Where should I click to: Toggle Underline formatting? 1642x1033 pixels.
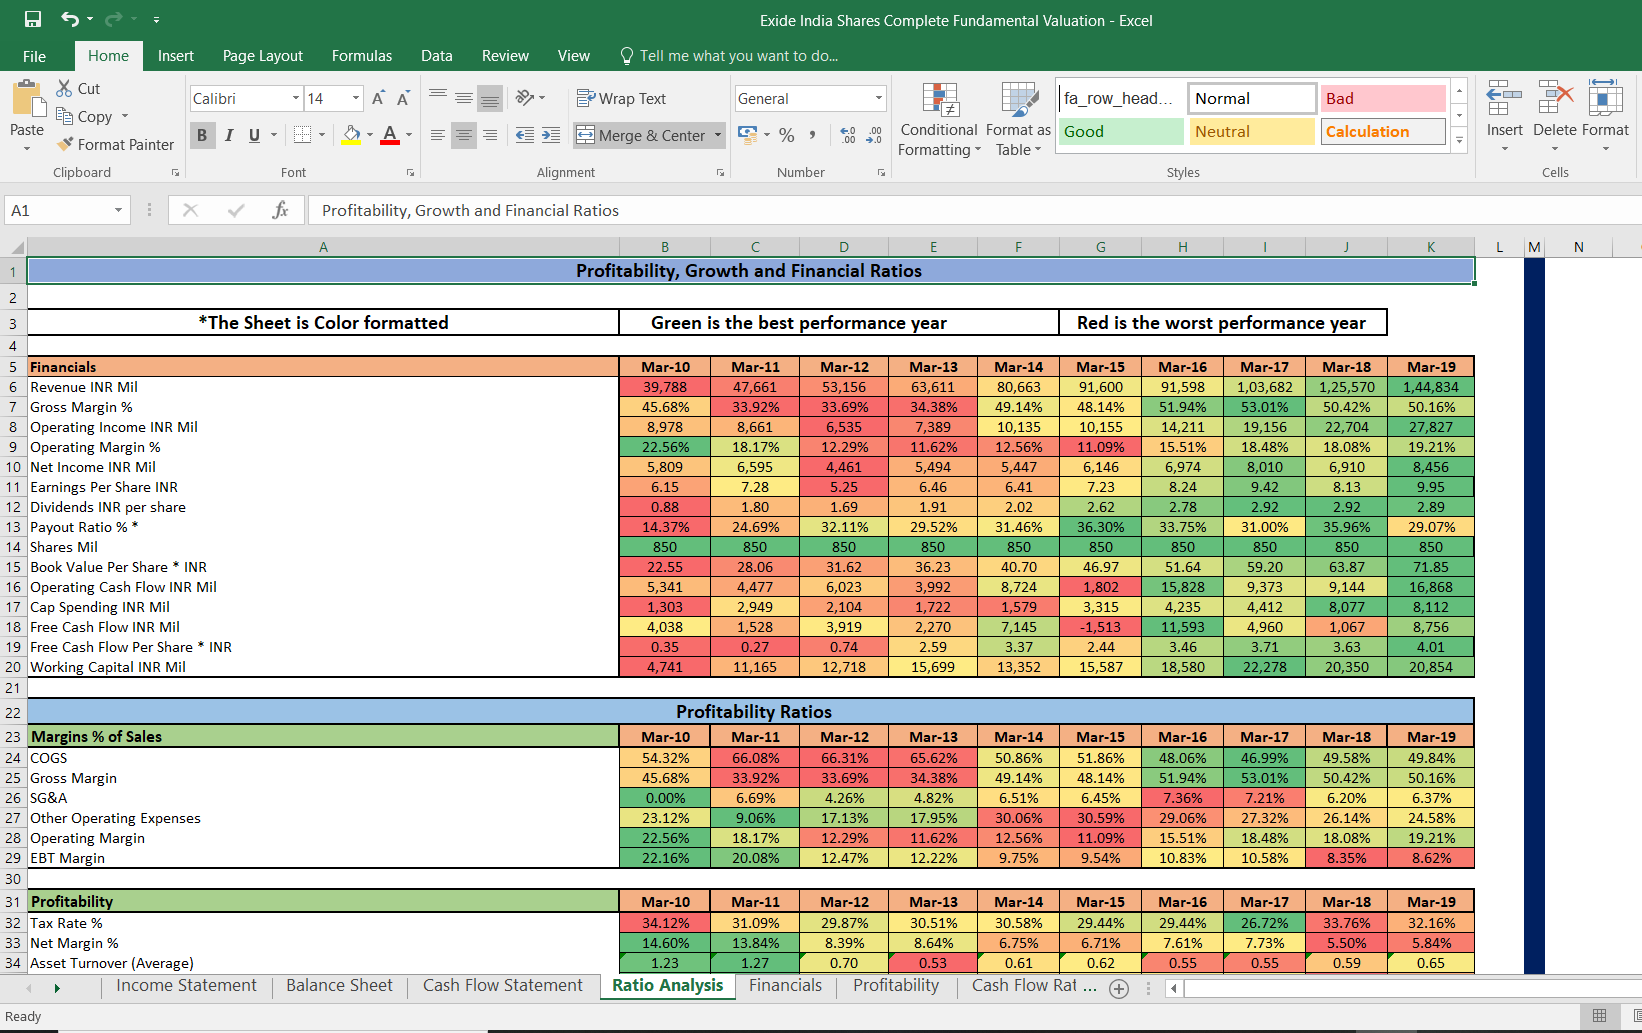pyautogui.click(x=254, y=135)
